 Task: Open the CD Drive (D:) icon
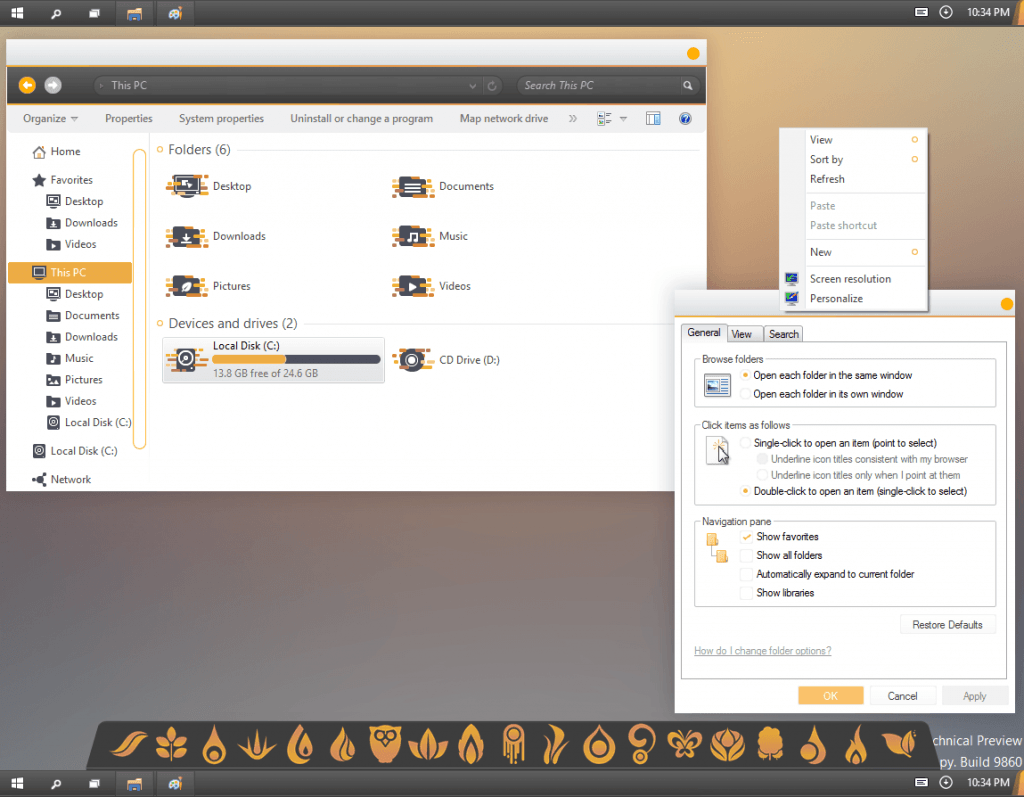click(x=412, y=360)
